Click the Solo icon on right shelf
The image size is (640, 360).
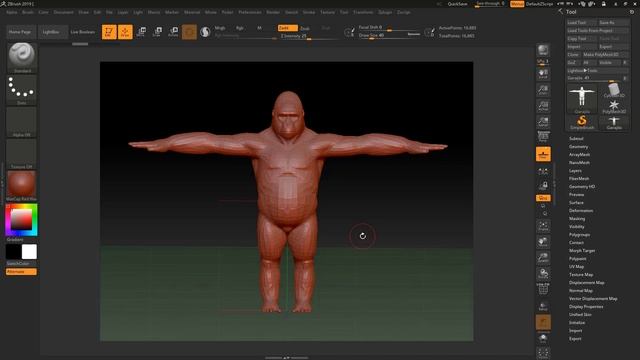tap(543, 338)
